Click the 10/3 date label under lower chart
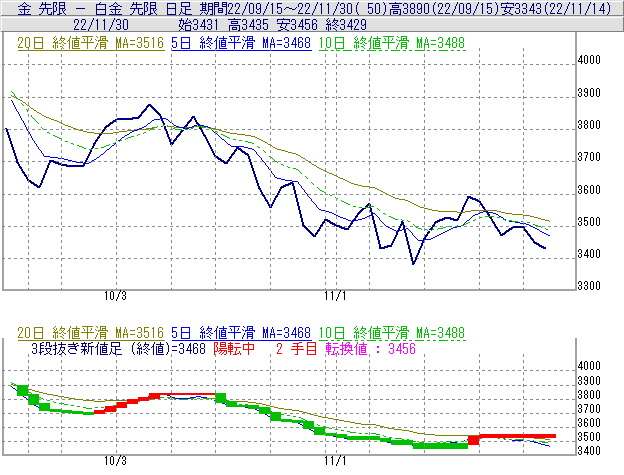624x475 pixels. point(115,461)
